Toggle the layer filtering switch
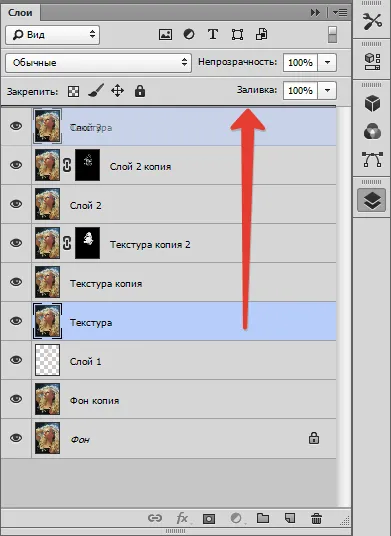 (x=332, y=35)
